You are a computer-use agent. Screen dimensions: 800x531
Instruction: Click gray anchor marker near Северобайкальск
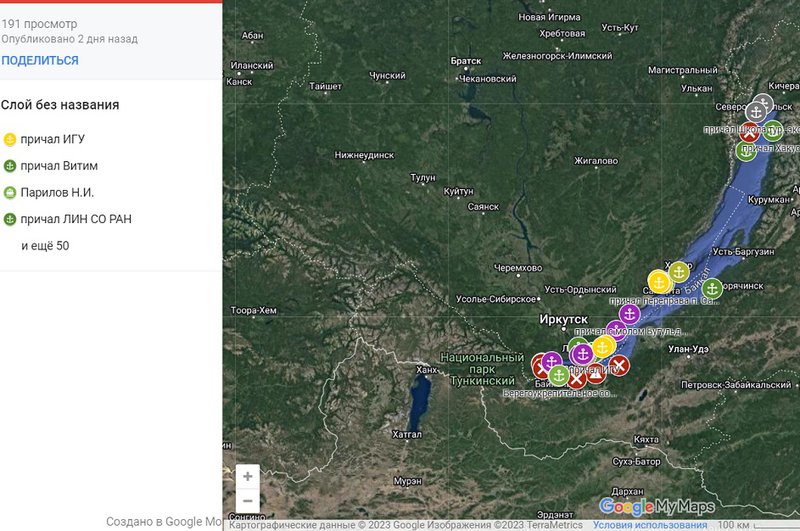click(x=756, y=112)
